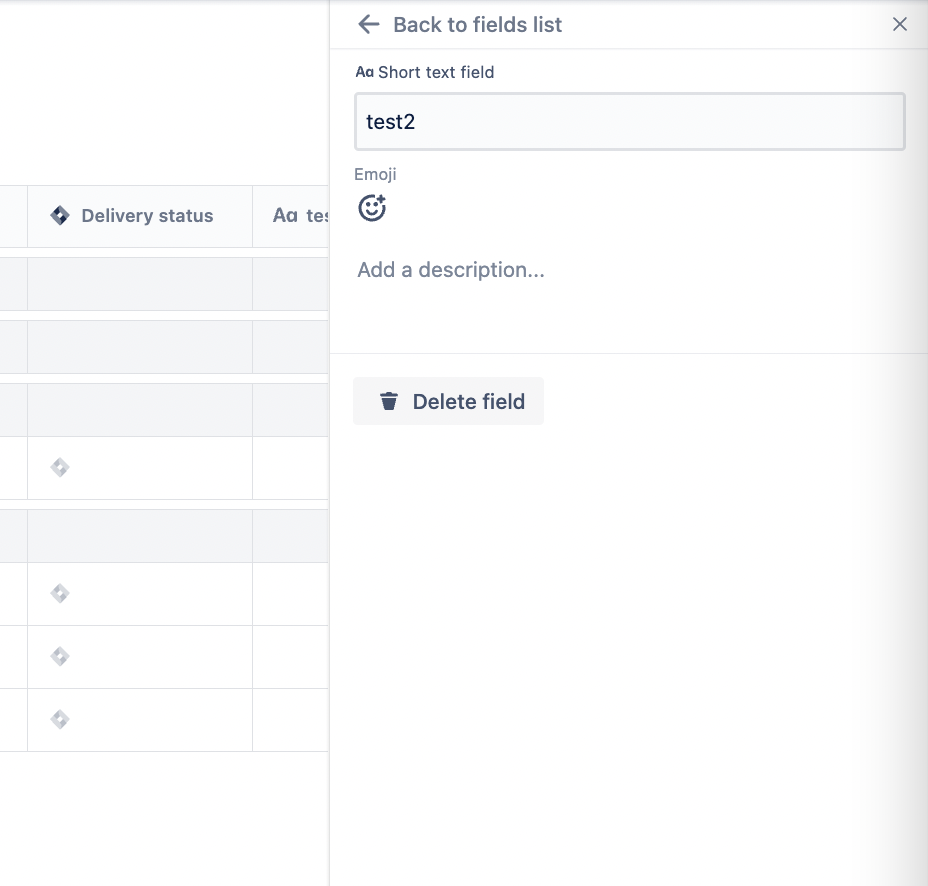Image resolution: width=928 pixels, height=886 pixels.
Task: Click Add a description placeholder text
Action: (x=450, y=269)
